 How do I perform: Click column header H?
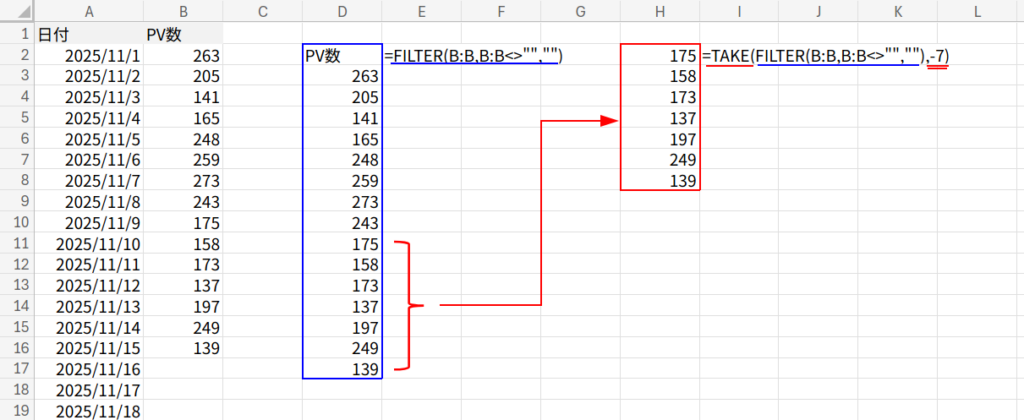(x=660, y=11)
